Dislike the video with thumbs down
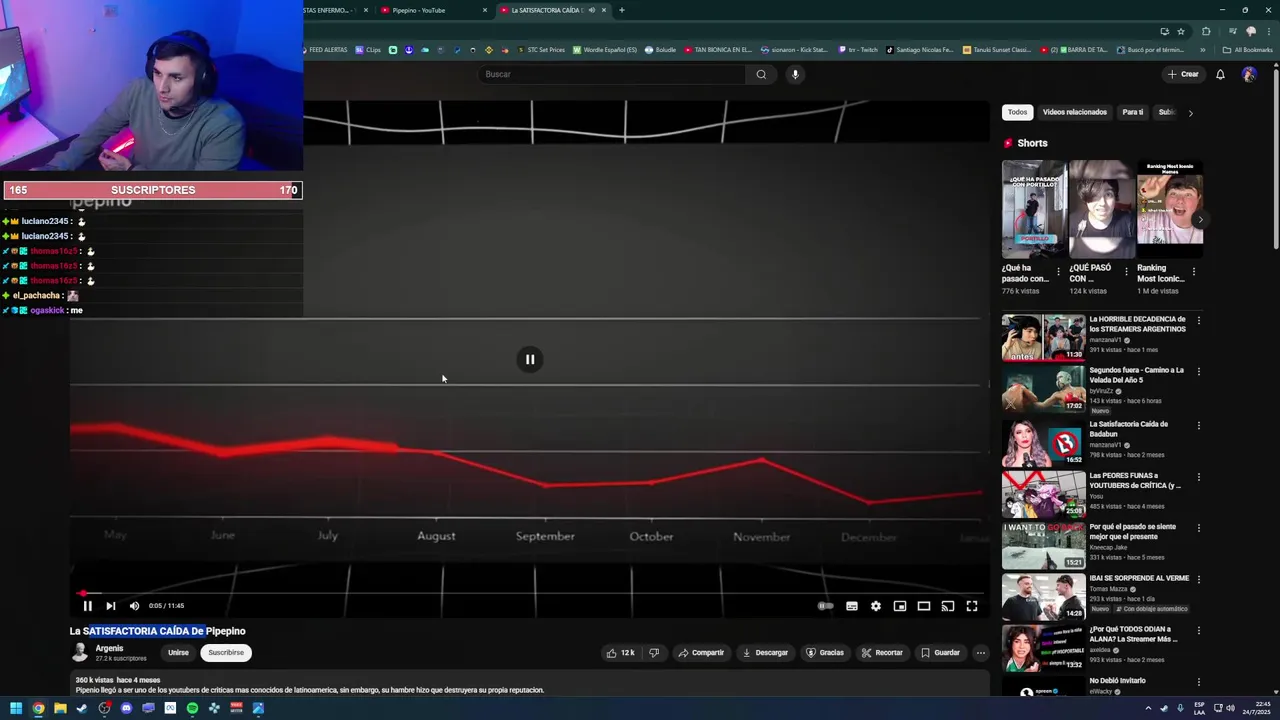 click(654, 653)
